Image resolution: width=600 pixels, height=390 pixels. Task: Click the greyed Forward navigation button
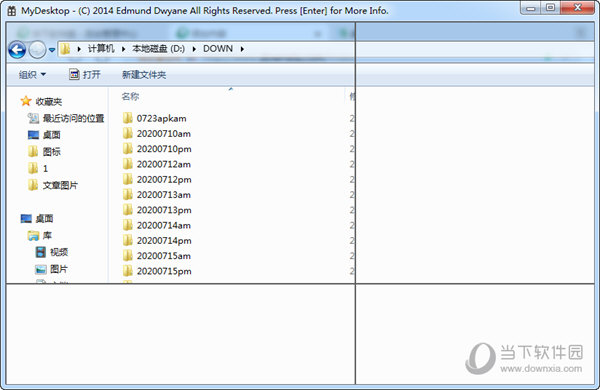38,50
